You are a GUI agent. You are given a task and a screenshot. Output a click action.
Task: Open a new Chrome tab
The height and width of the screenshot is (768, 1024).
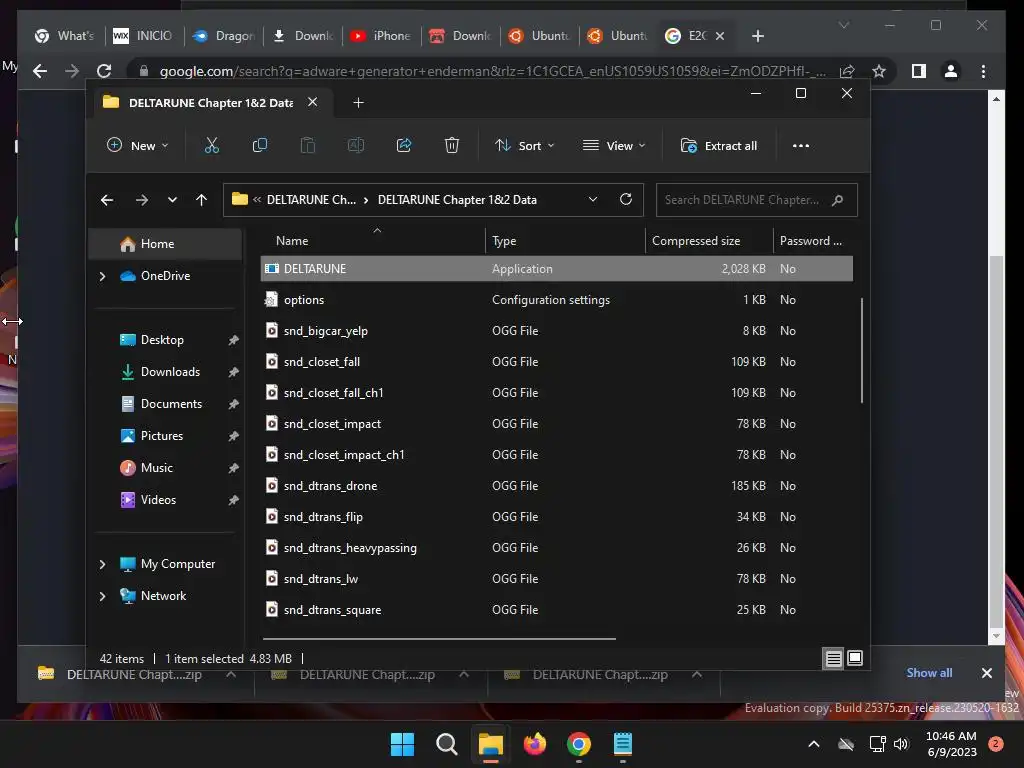(758, 36)
